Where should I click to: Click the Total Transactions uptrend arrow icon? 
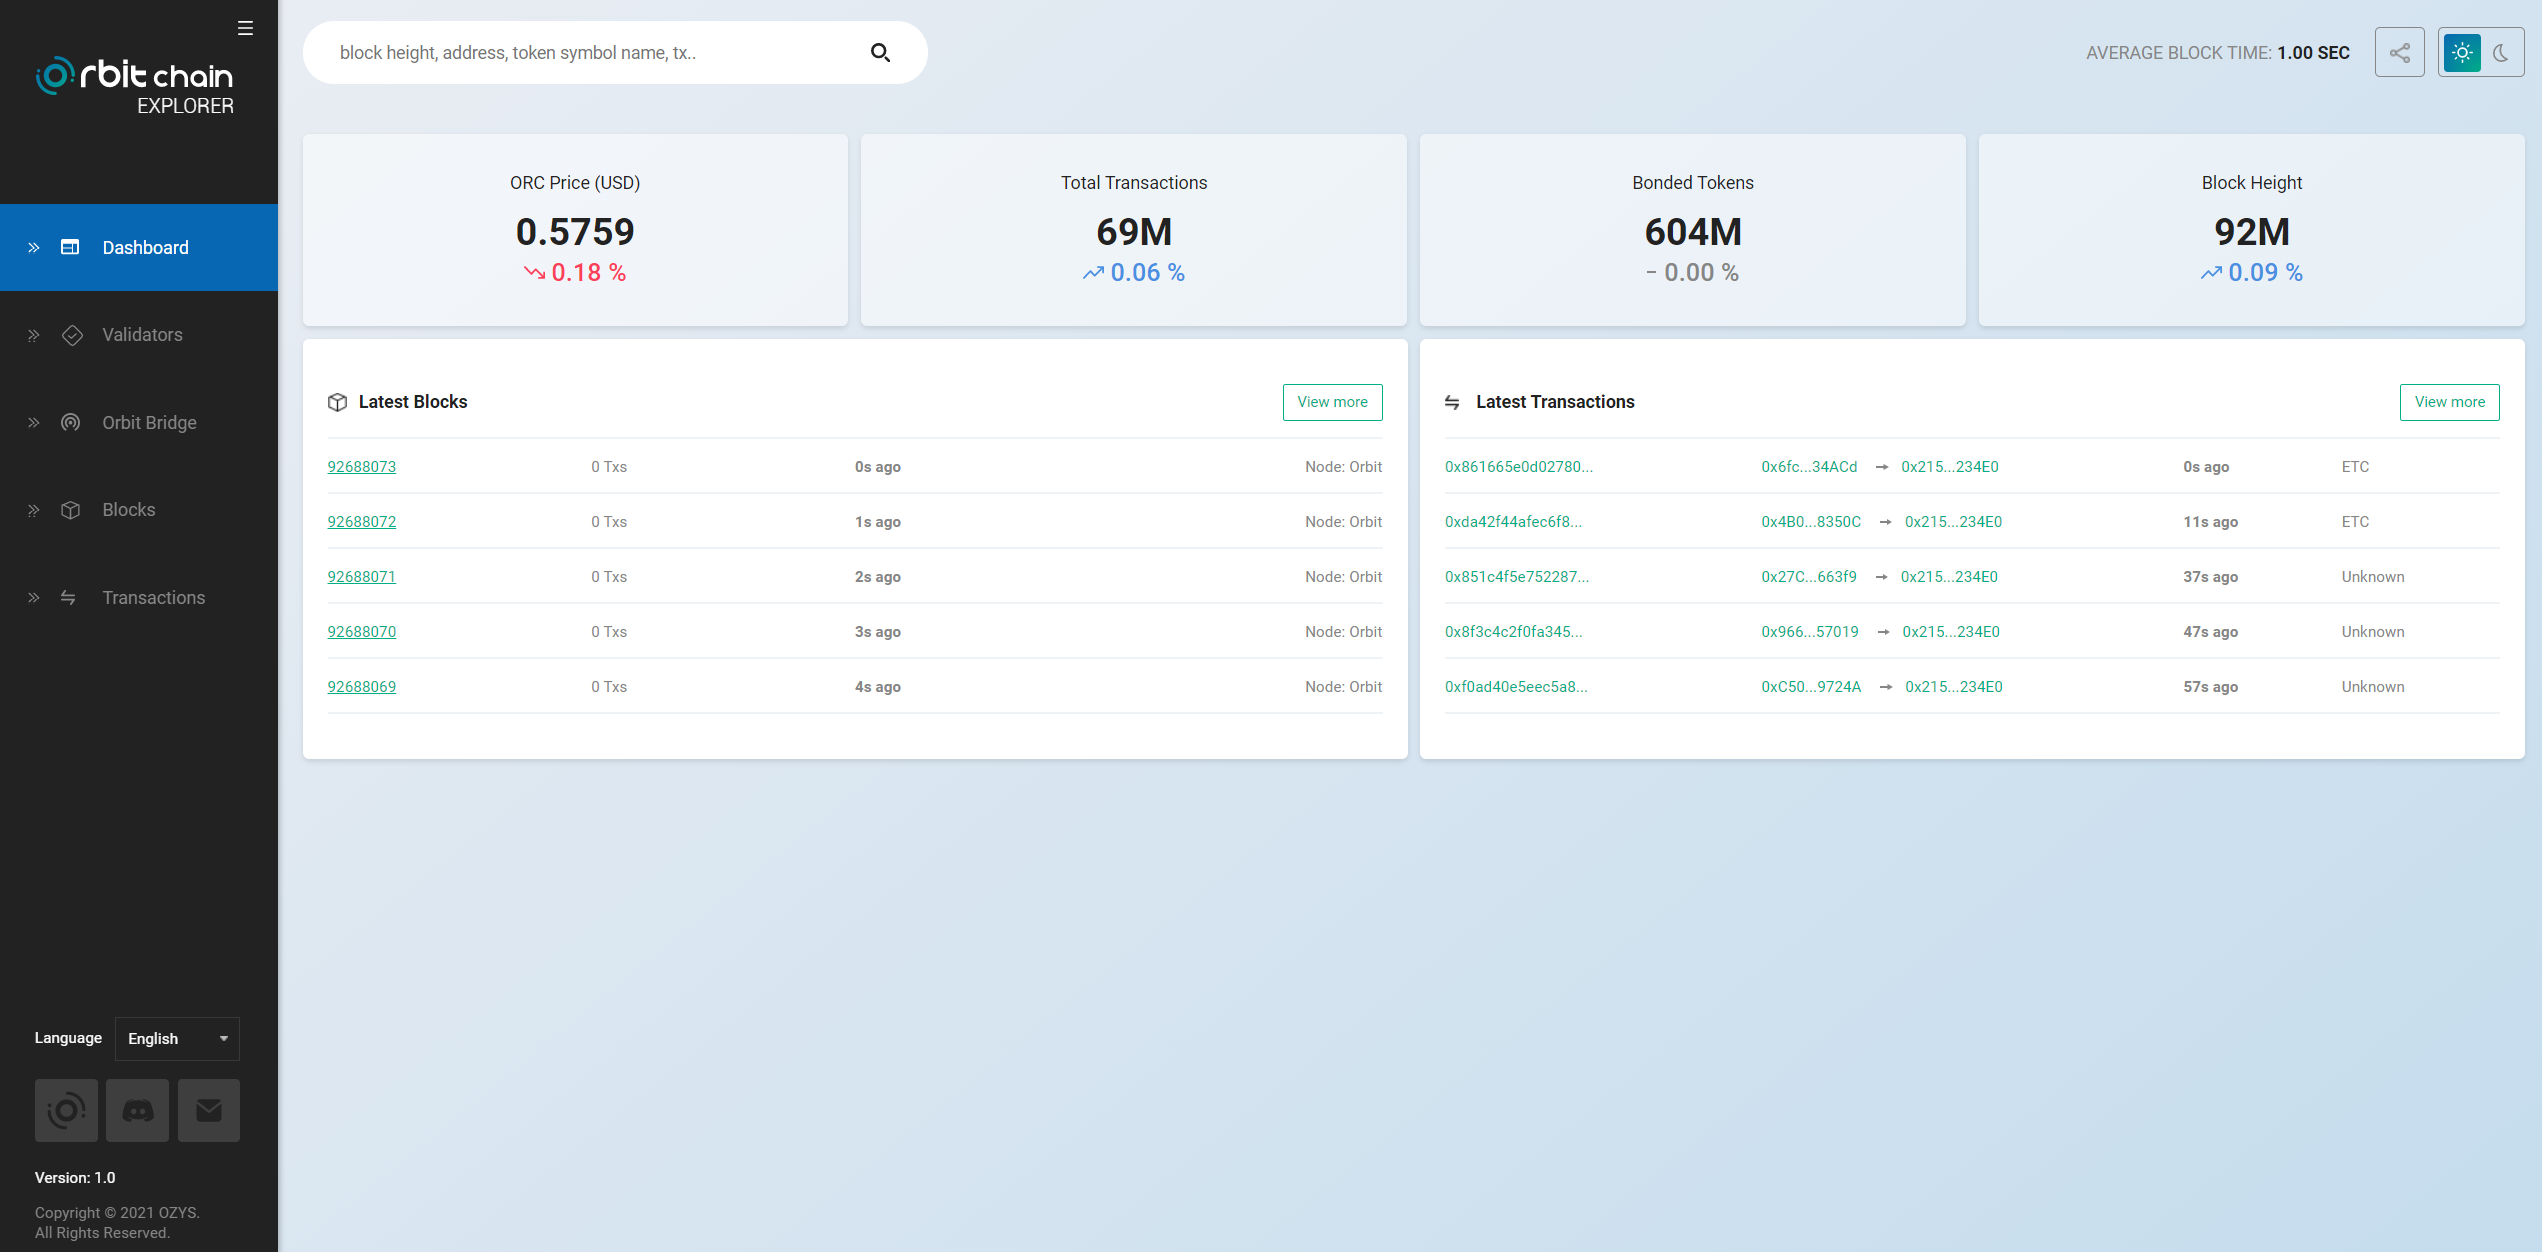1093,272
